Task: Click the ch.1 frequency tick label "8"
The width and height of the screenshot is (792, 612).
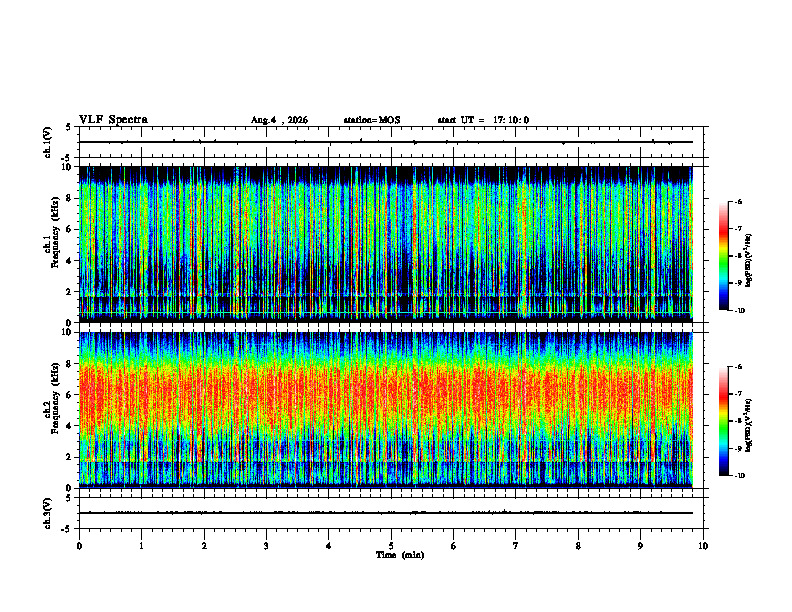Action: click(70, 198)
